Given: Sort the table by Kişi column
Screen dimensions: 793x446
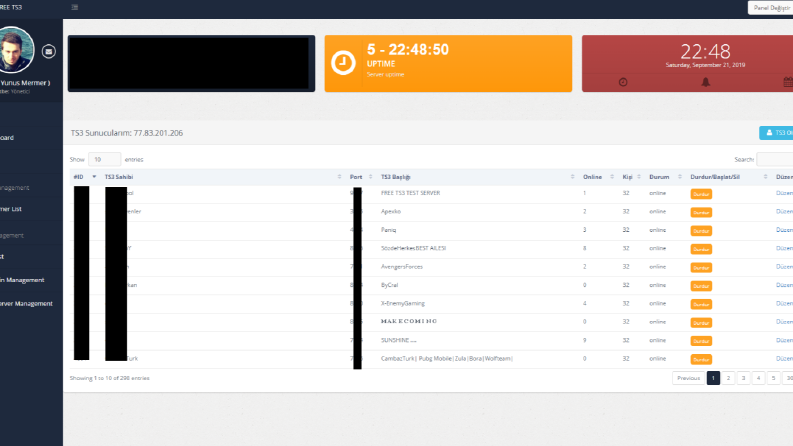Looking at the screenshot, I should [x=631, y=177].
